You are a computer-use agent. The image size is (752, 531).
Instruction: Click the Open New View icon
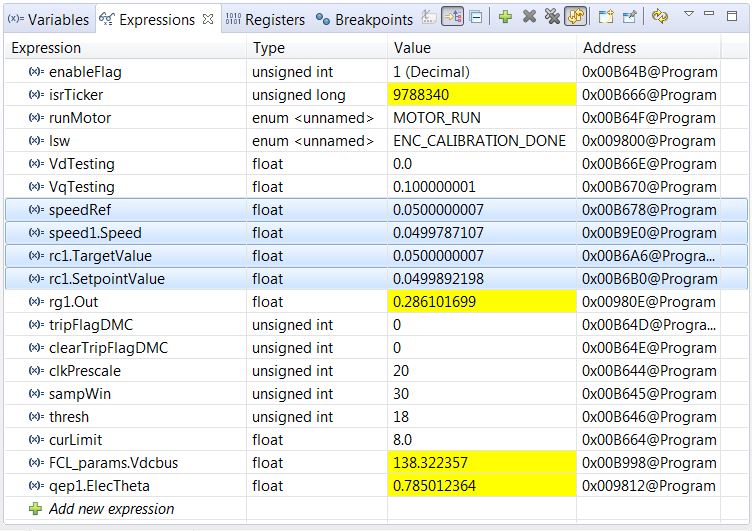click(606, 18)
